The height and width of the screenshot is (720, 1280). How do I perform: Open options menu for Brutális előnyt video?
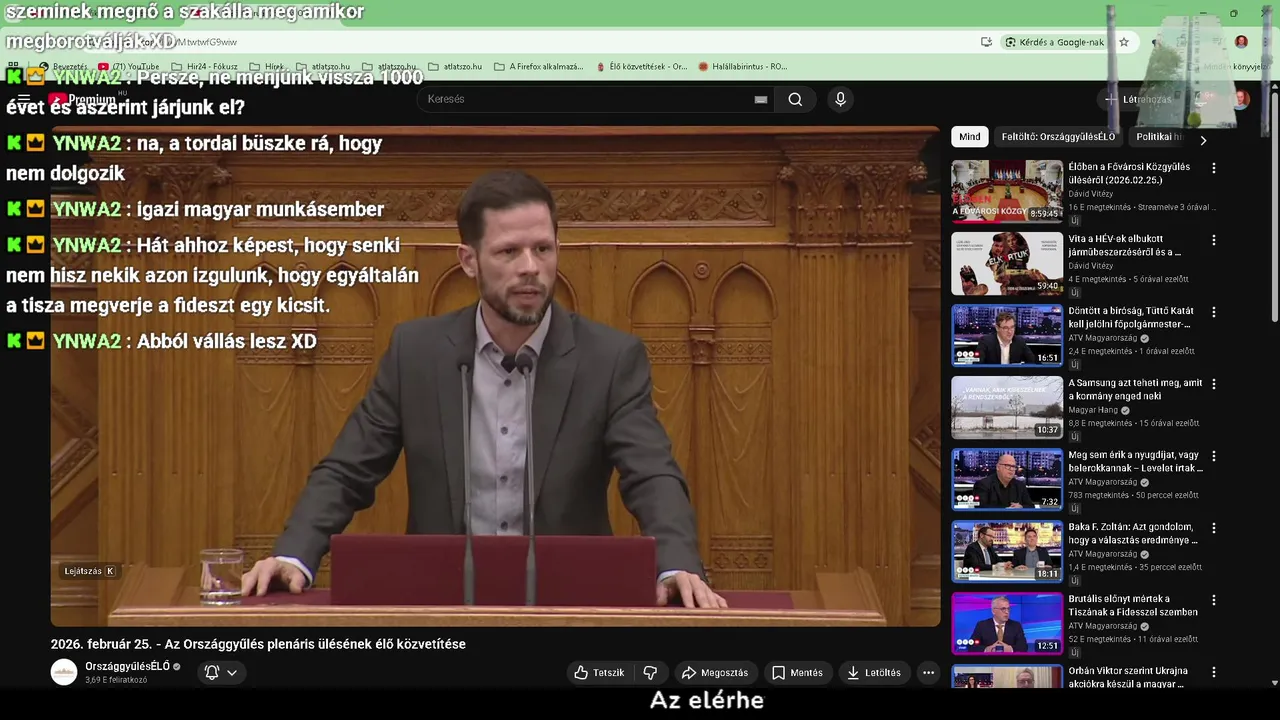coord(1214,600)
